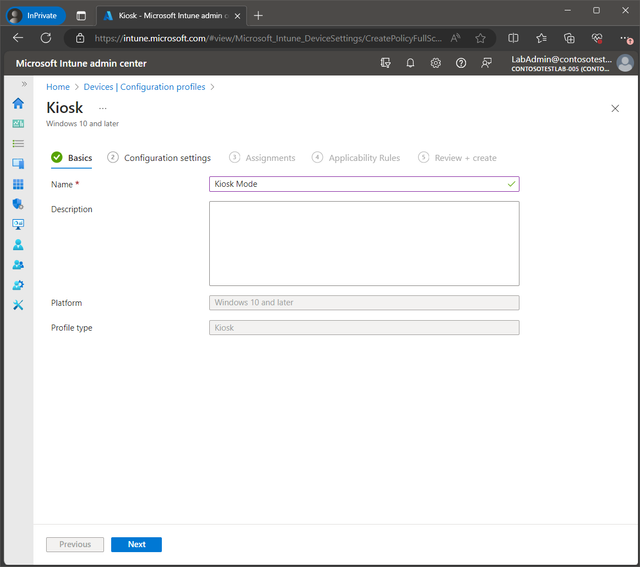Open the Troubleshooting + support tools icon
Image resolution: width=640 pixels, height=567 pixels.
(x=18, y=305)
